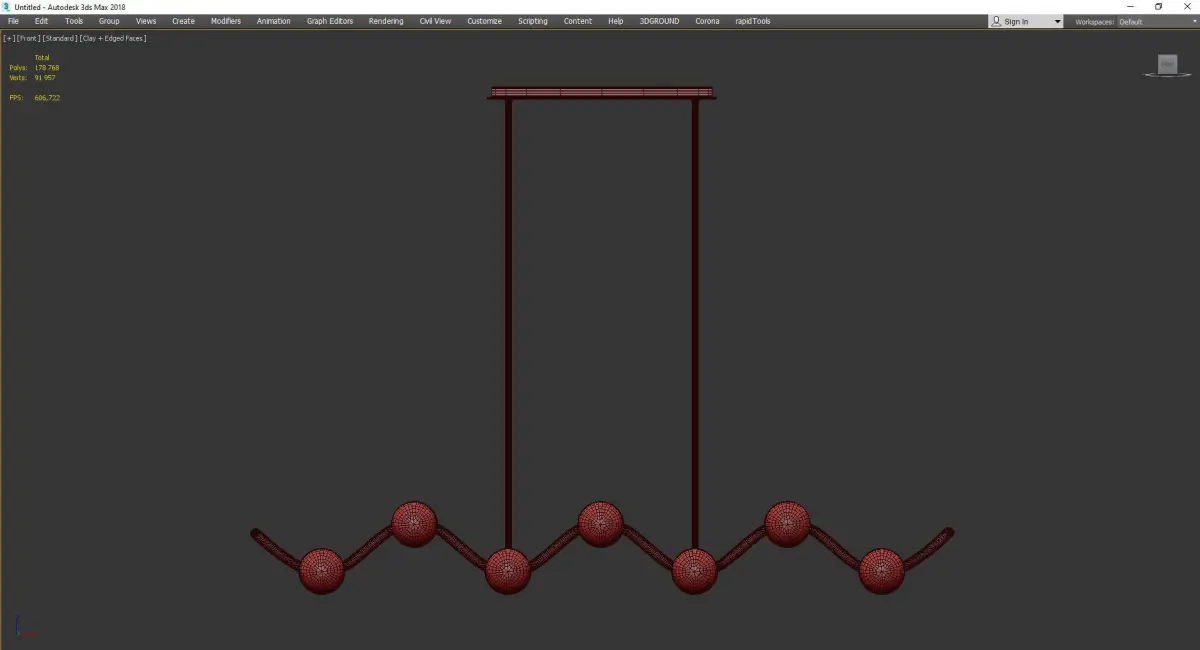Open the Customize menu

pyautogui.click(x=484, y=21)
